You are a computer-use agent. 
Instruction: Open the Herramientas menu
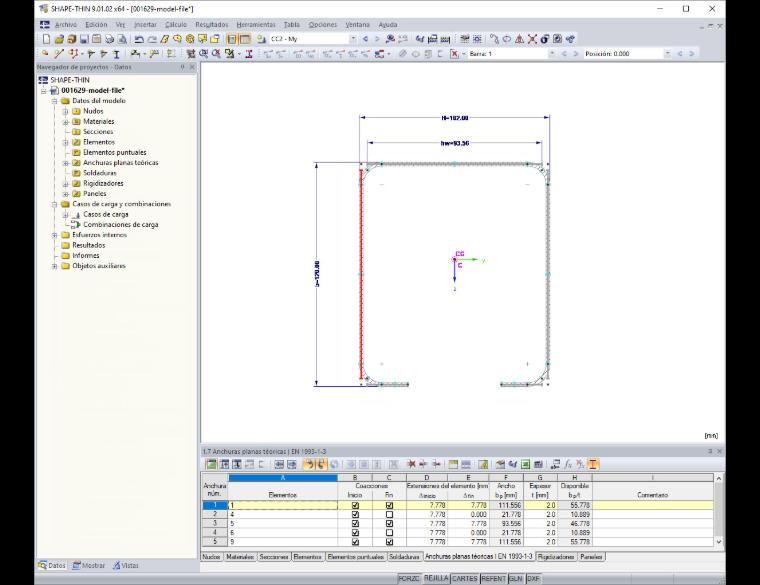(x=256, y=25)
